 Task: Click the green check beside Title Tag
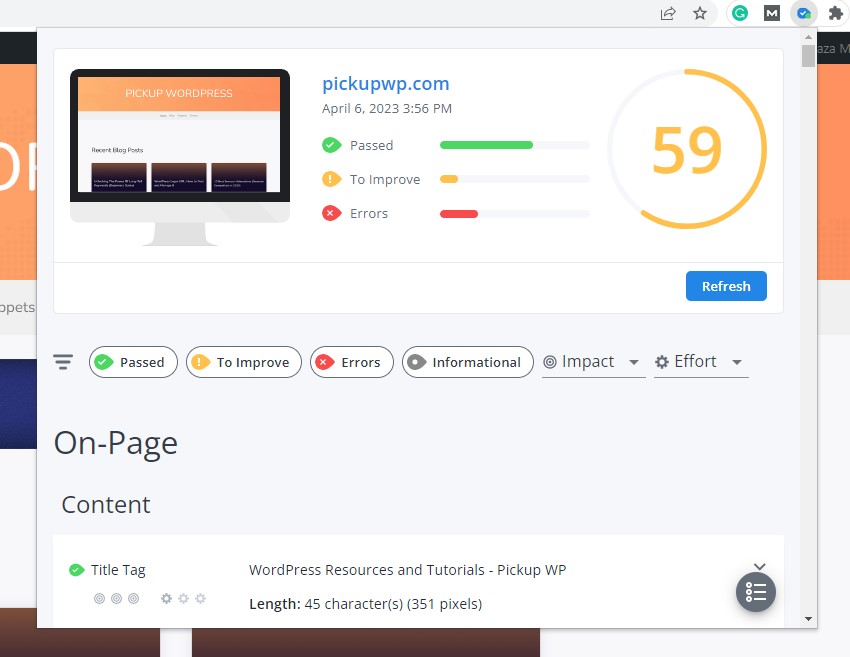tap(76, 570)
